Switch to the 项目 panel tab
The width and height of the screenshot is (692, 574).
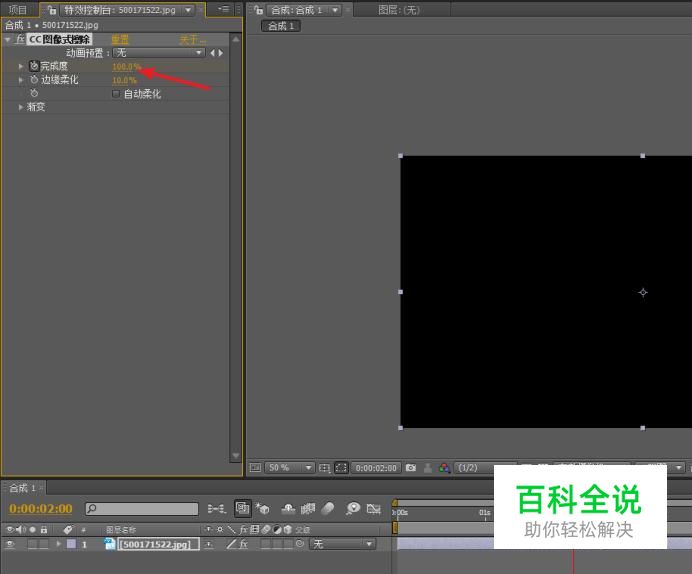point(18,10)
